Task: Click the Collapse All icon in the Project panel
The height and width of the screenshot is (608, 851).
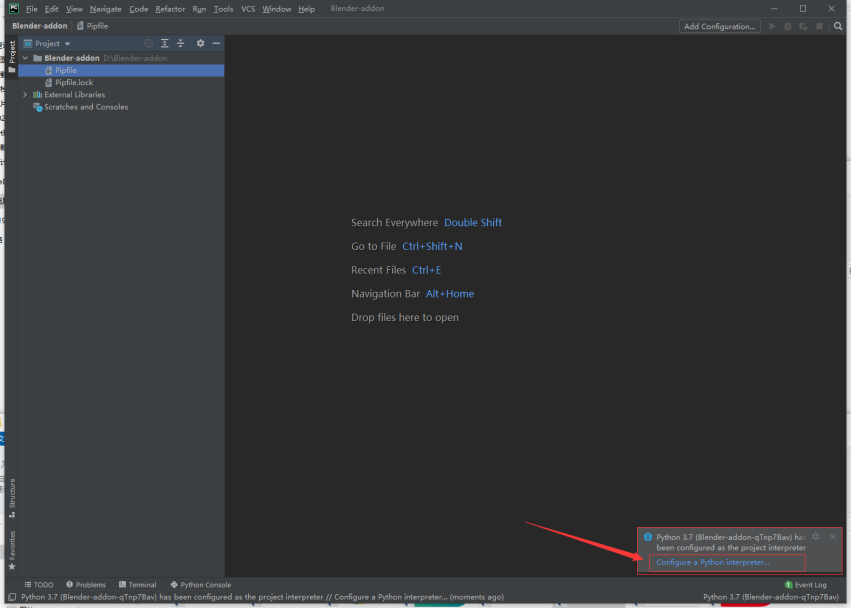Action: [181, 43]
